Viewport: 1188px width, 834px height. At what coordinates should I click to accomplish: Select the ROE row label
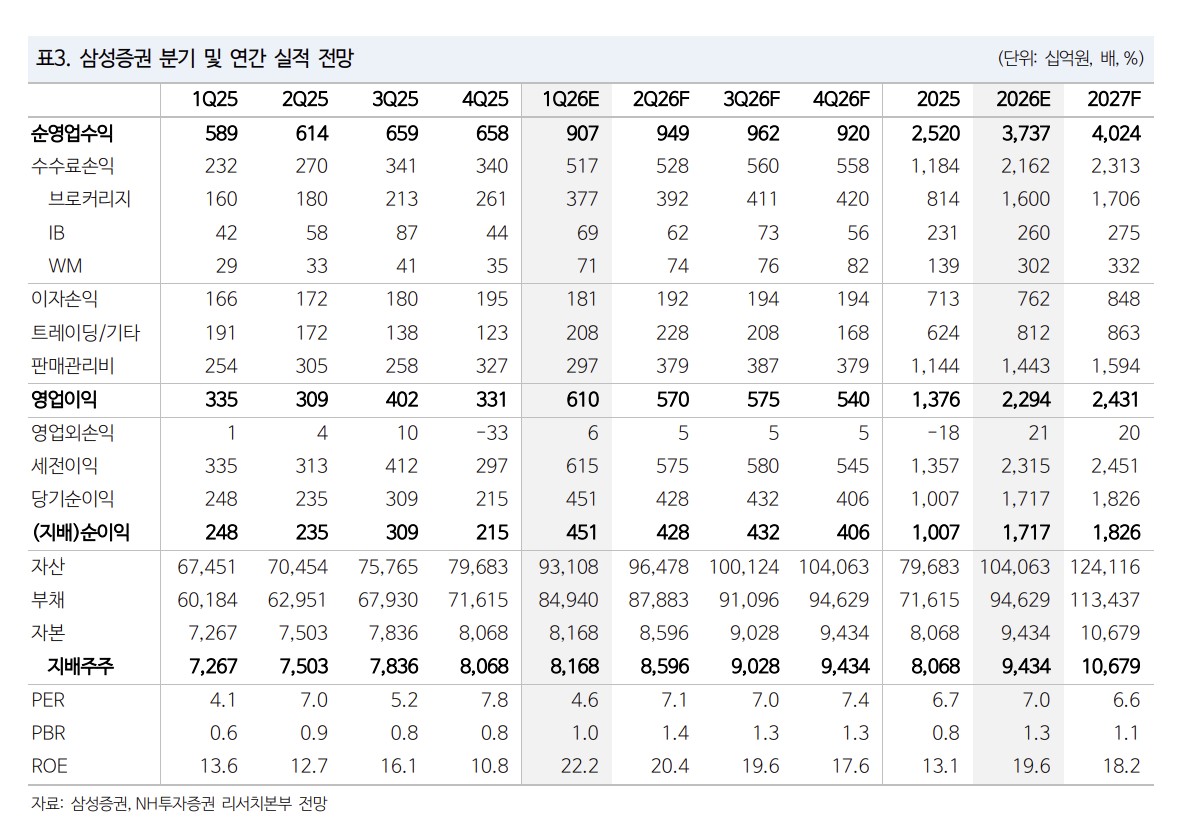(49, 766)
